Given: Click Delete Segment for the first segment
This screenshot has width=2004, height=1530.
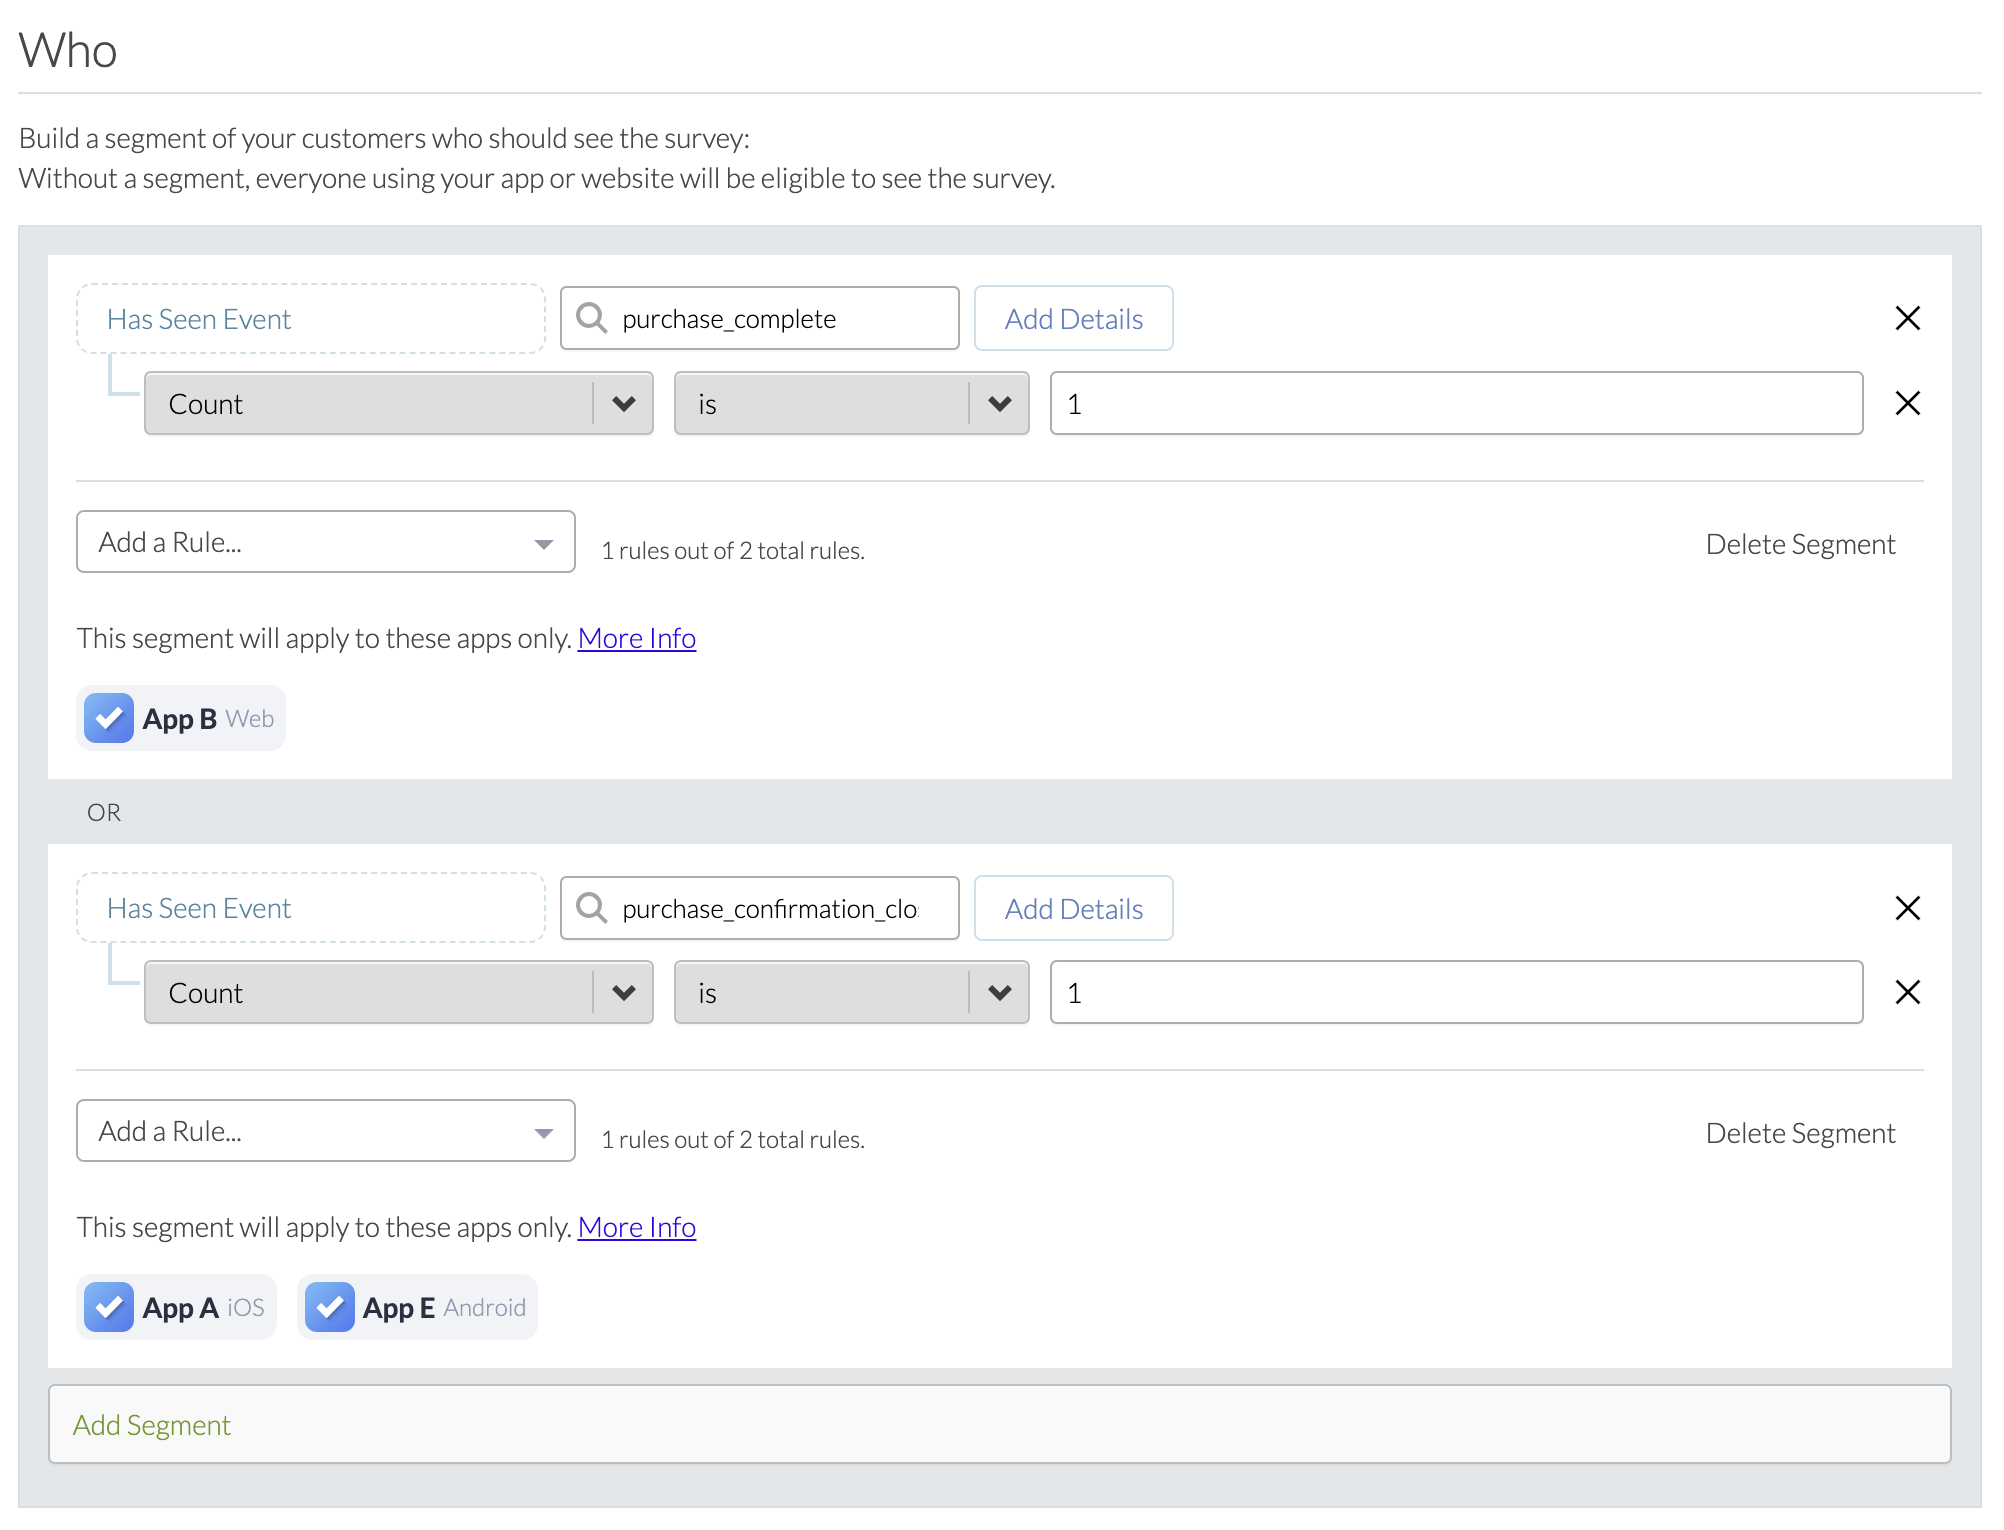Looking at the screenshot, I should (x=1799, y=544).
